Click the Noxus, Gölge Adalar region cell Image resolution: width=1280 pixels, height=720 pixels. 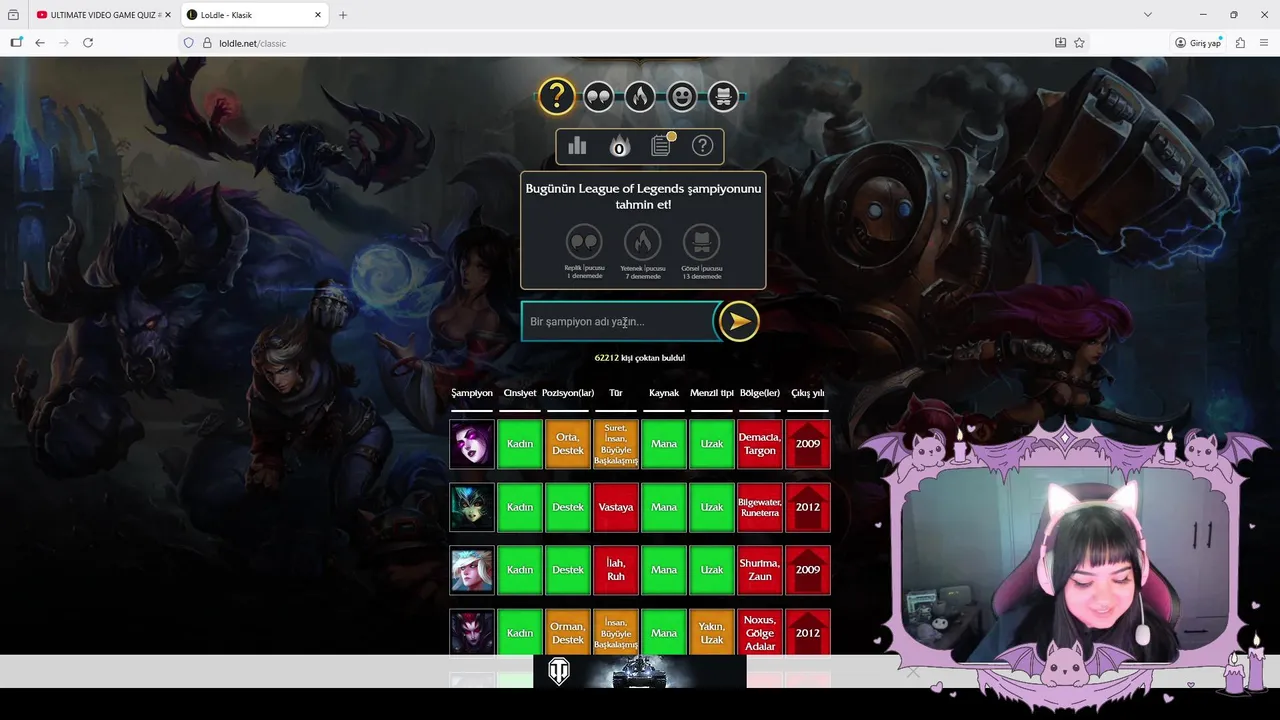coord(760,633)
